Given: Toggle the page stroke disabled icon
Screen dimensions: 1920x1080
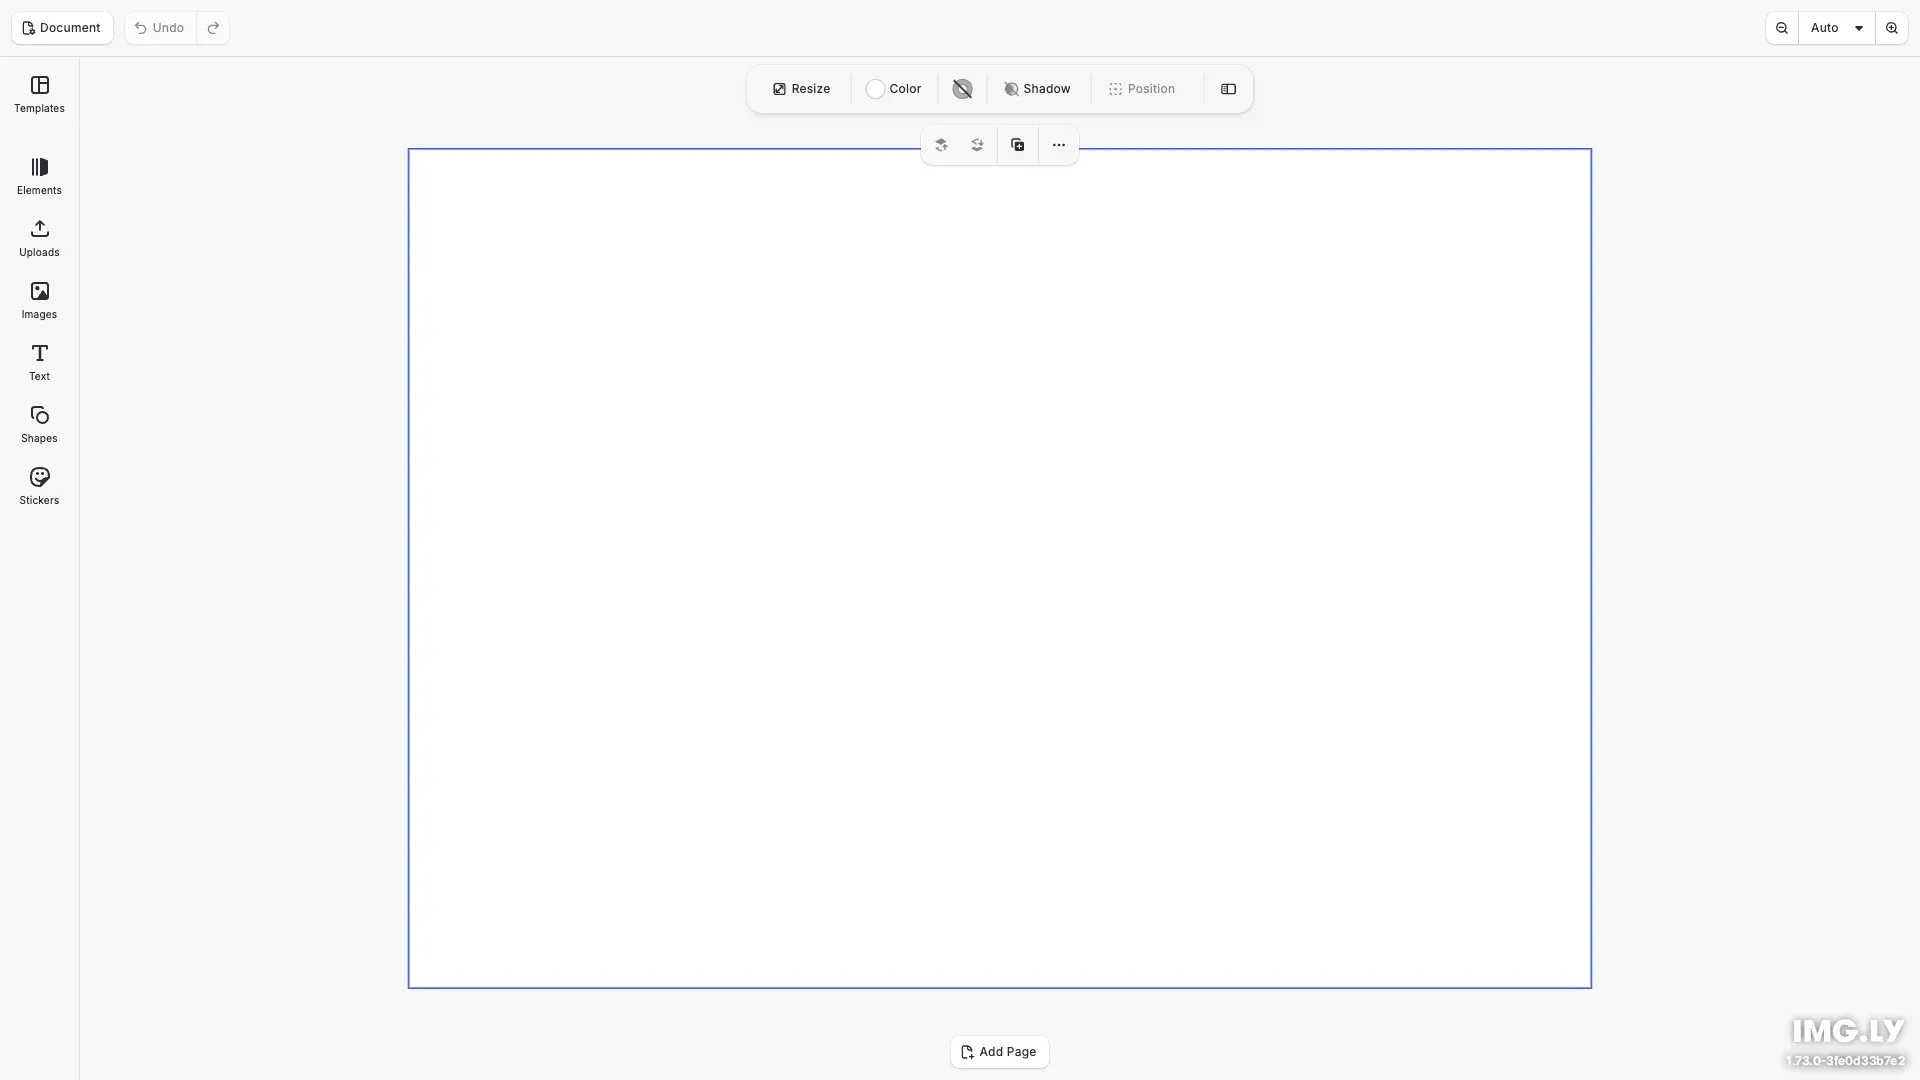Looking at the screenshot, I should point(962,89).
